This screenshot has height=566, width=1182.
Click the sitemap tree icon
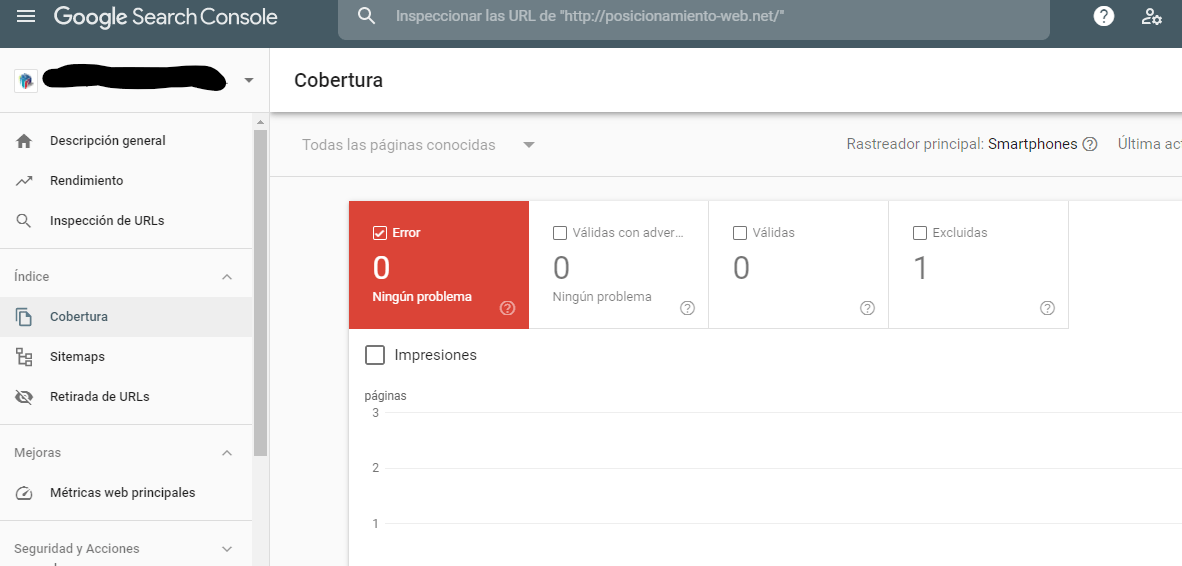(x=24, y=356)
